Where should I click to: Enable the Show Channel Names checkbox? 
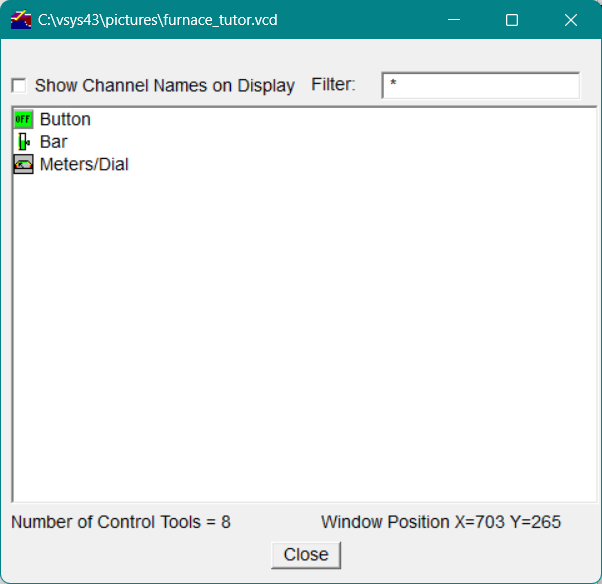coord(19,86)
